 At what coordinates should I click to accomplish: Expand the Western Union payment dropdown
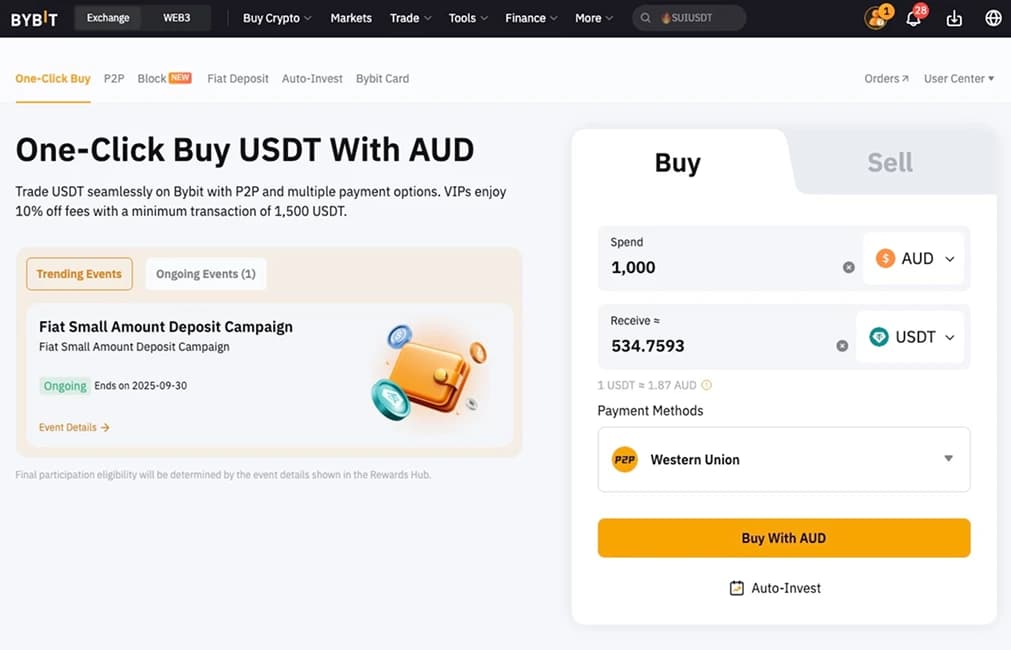947,459
